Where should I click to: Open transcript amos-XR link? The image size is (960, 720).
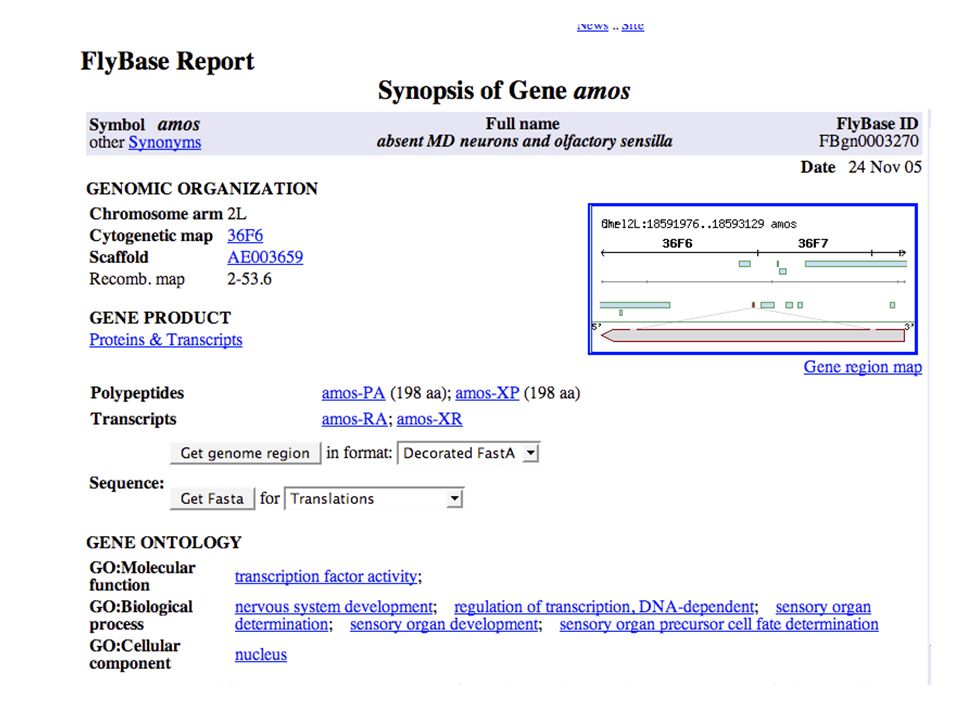pyautogui.click(x=429, y=419)
